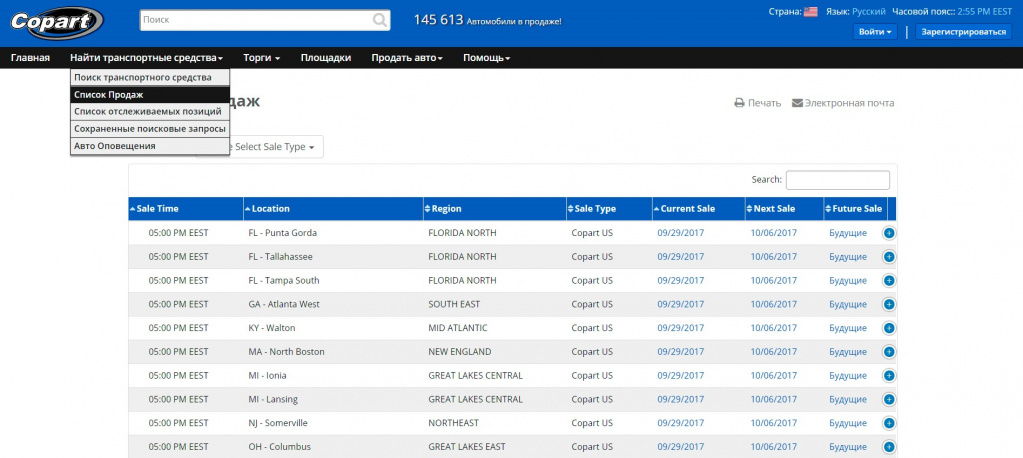Open the Помощь menu
This screenshot has height=458, width=1023.
[487, 58]
